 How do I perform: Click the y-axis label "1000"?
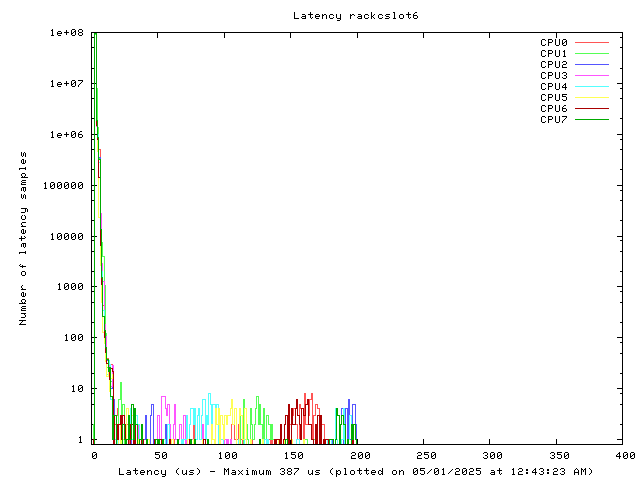click(70, 287)
